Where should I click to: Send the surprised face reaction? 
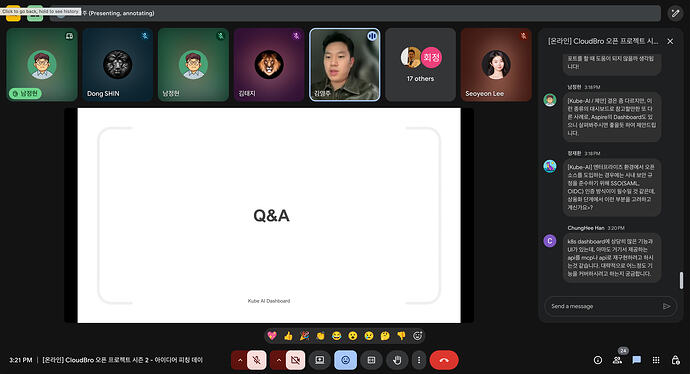tap(353, 336)
